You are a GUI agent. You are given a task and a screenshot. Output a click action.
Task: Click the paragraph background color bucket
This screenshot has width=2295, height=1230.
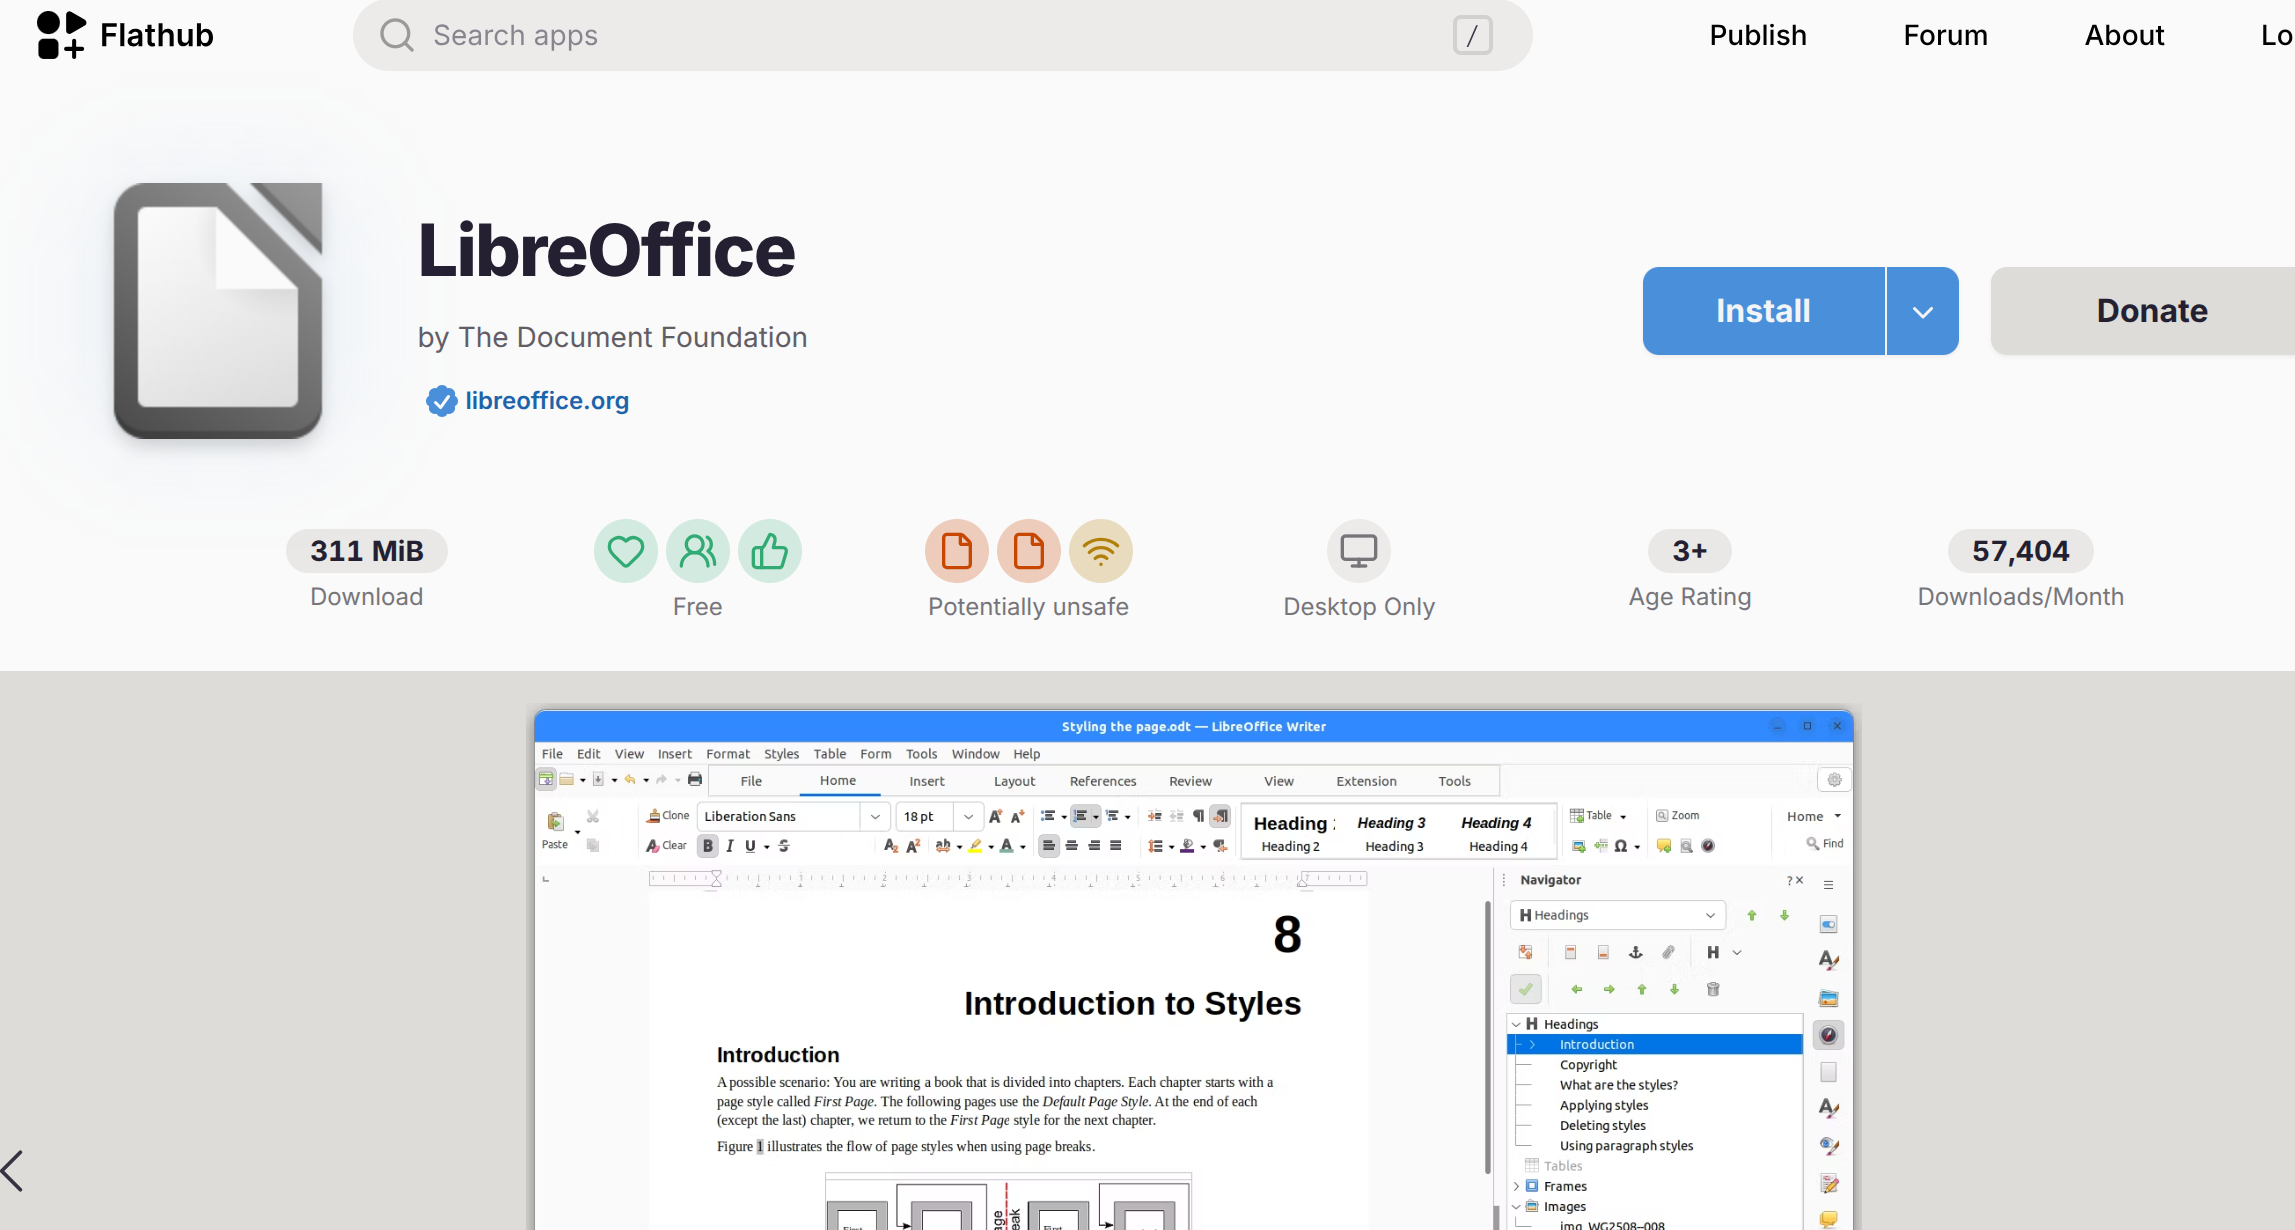(1187, 846)
